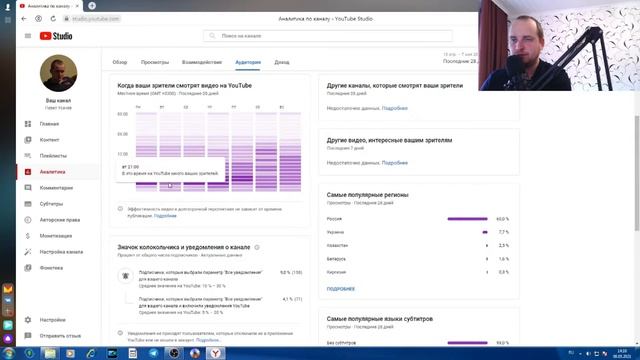Screen dimensions: 640x360
Task: Switch to the Обзор analytics tab
Action: tap(120, 62)
